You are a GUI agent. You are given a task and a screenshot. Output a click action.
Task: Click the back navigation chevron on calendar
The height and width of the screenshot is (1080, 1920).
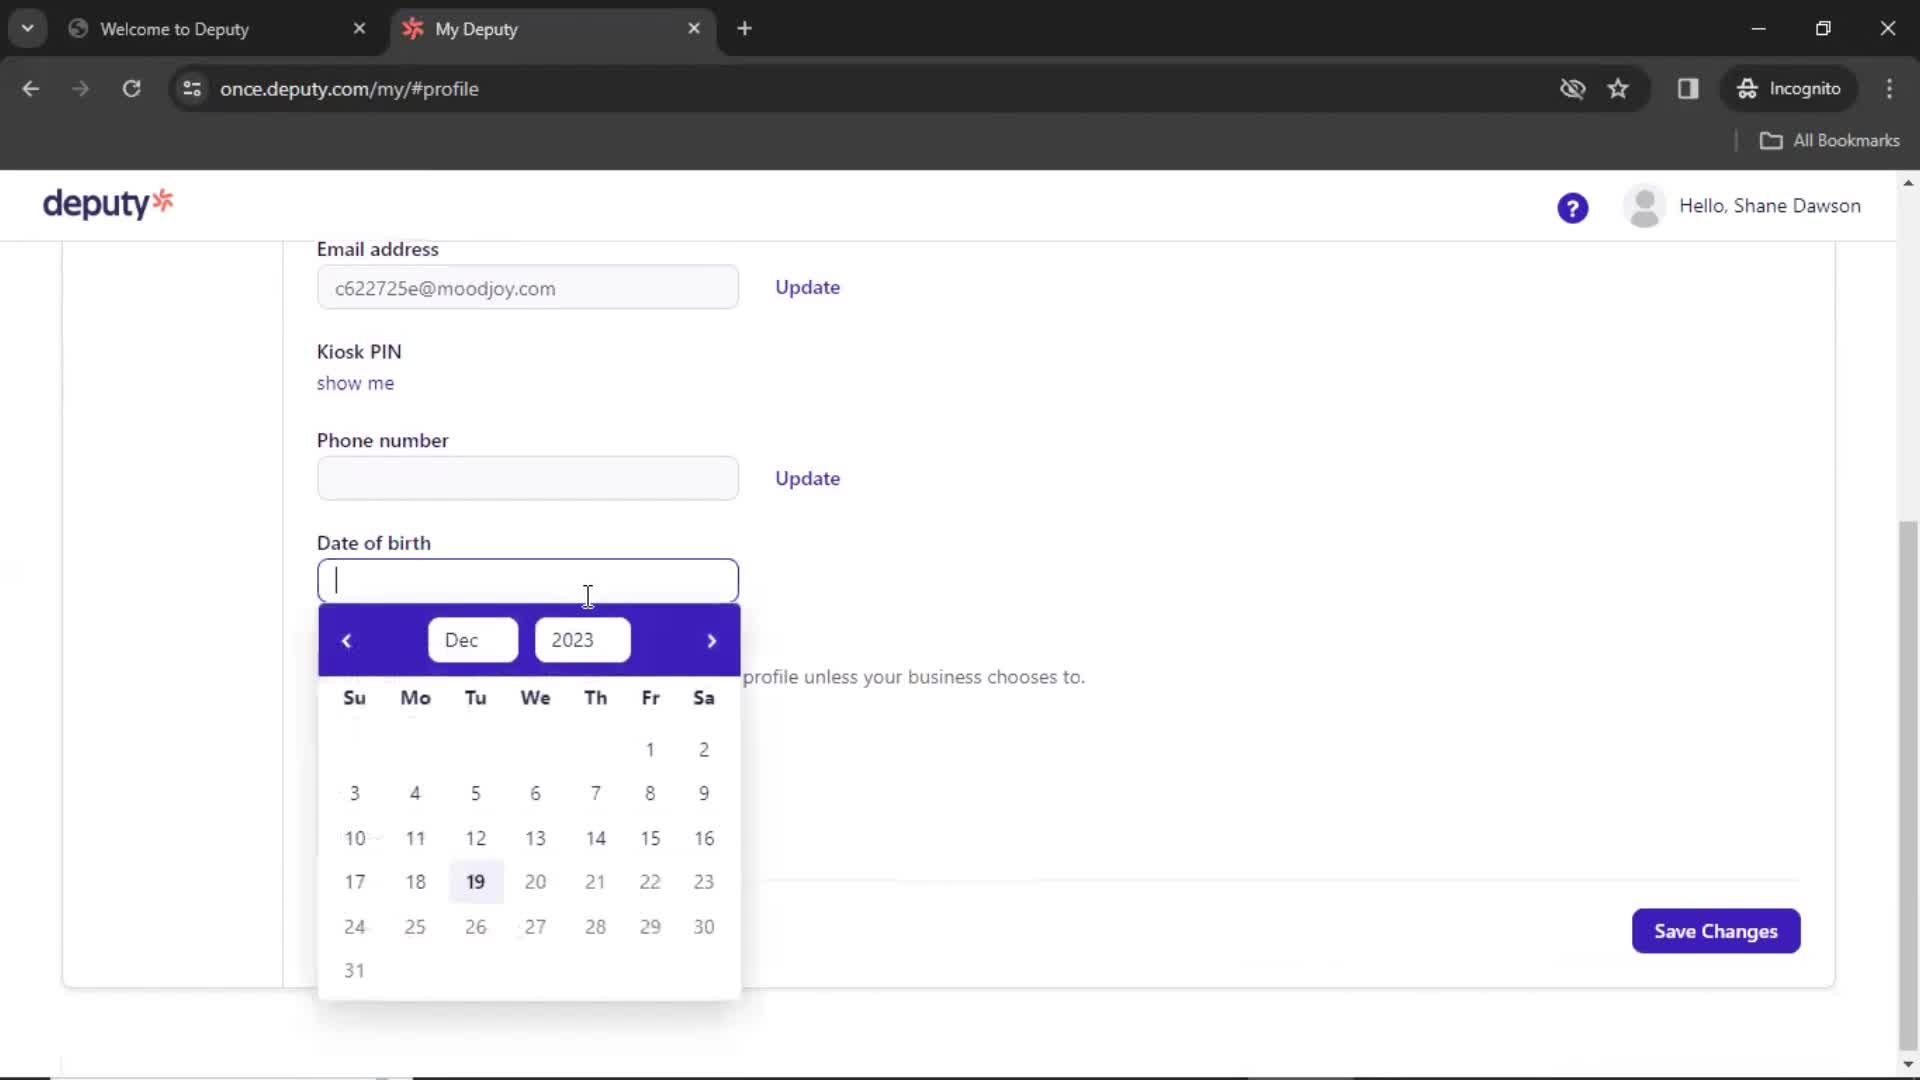click(x=345, y=640)
